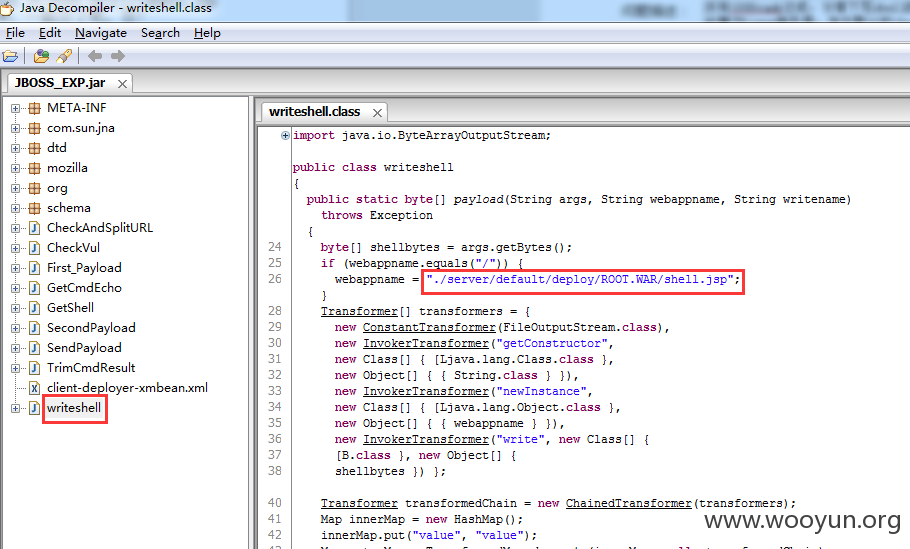Screen dimensions: 910x549
Task: Open the File menu
Action: point(15,33)
